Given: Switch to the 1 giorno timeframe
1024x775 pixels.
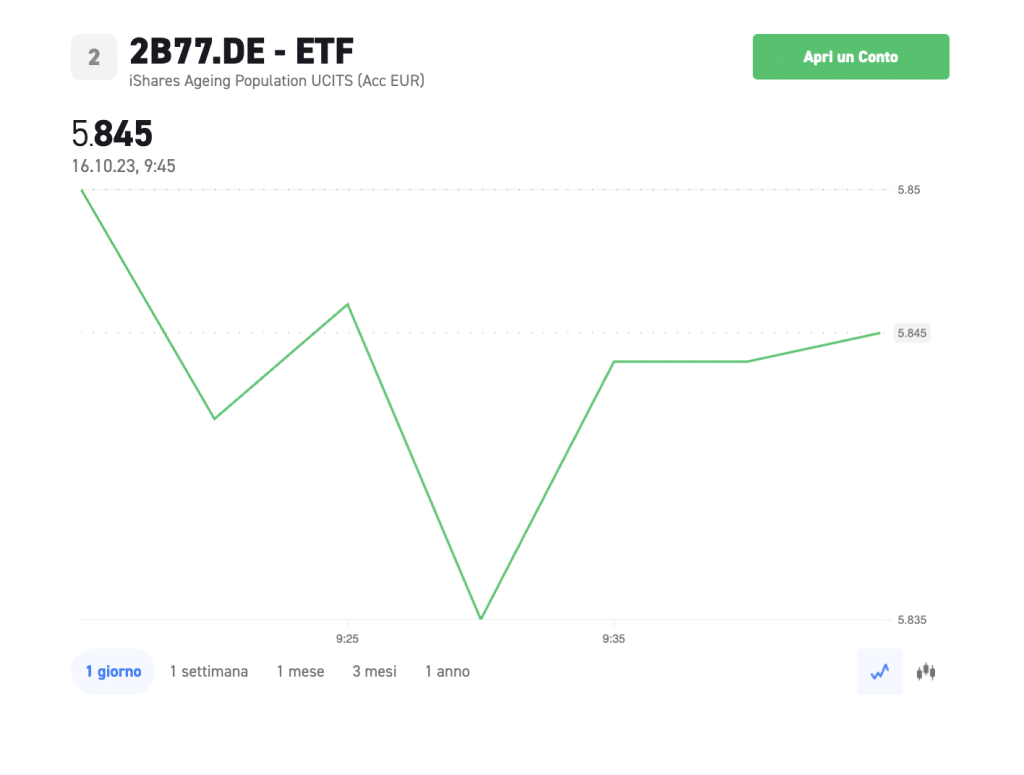Looking at the screenshot, I should point(112,671).
